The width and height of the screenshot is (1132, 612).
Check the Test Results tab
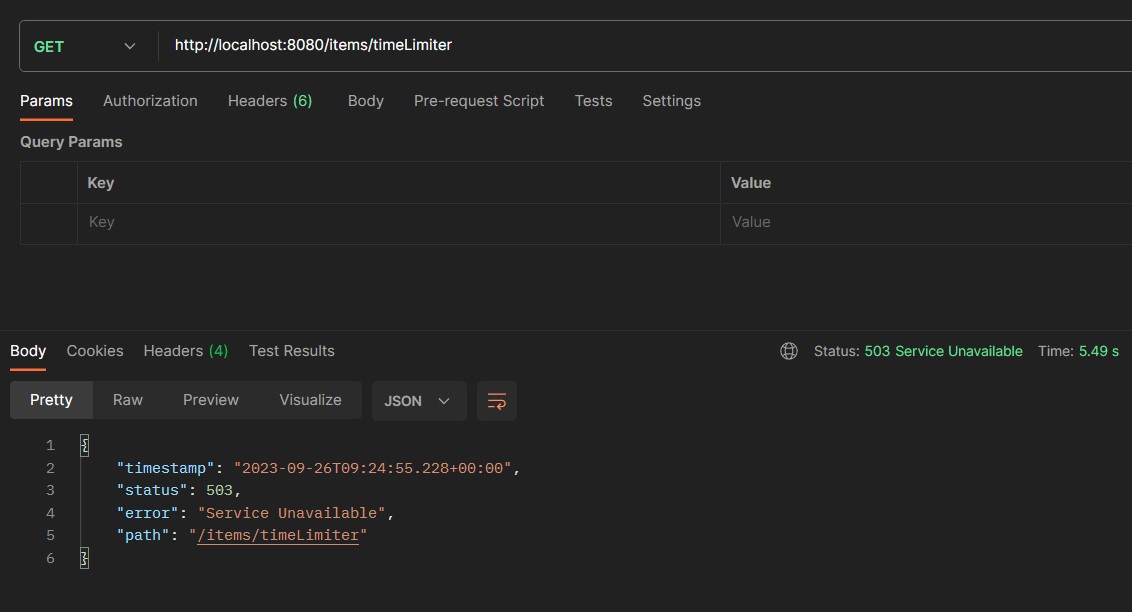[291, 351]
